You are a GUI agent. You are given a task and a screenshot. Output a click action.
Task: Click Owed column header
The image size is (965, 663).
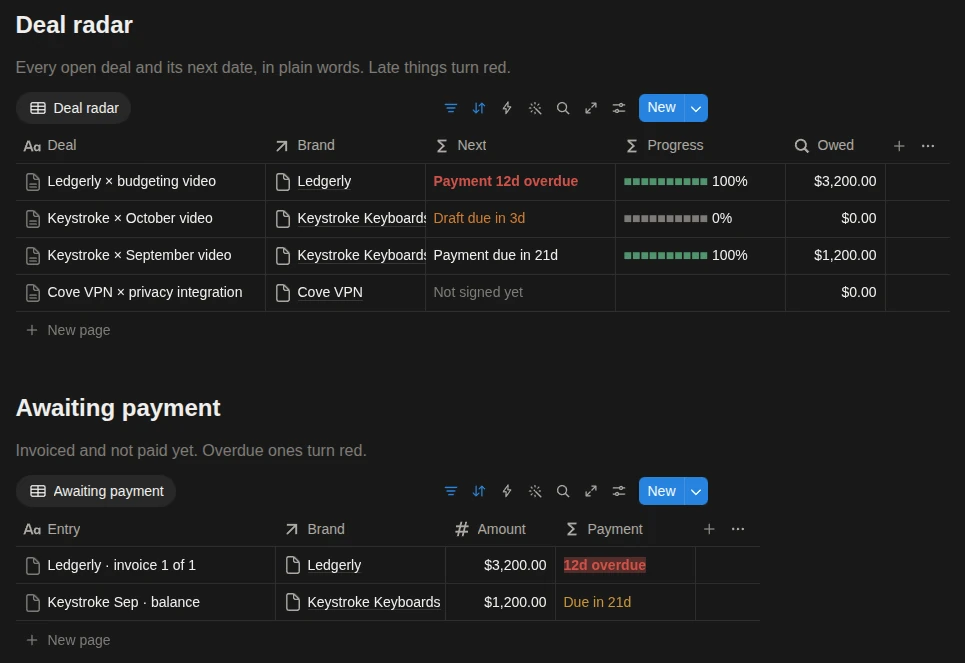click(835, 145)
